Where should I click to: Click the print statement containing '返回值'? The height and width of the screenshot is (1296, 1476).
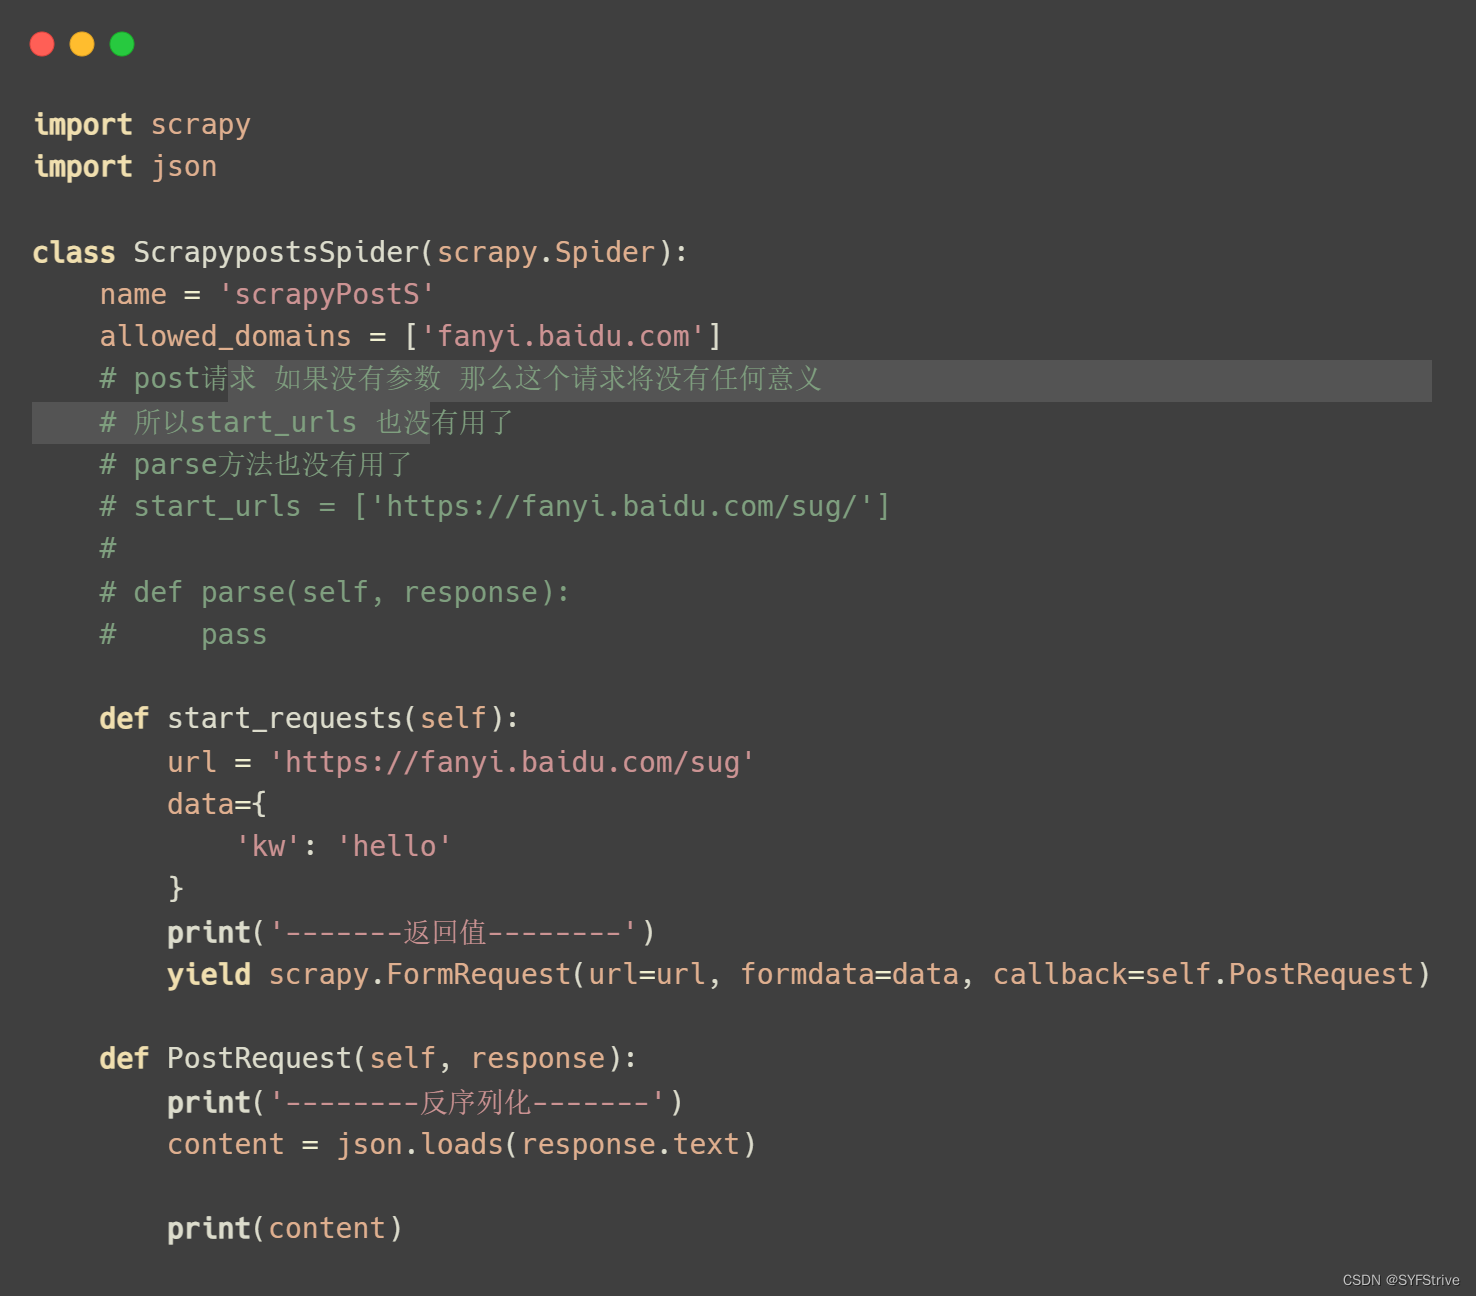(411, 932)
